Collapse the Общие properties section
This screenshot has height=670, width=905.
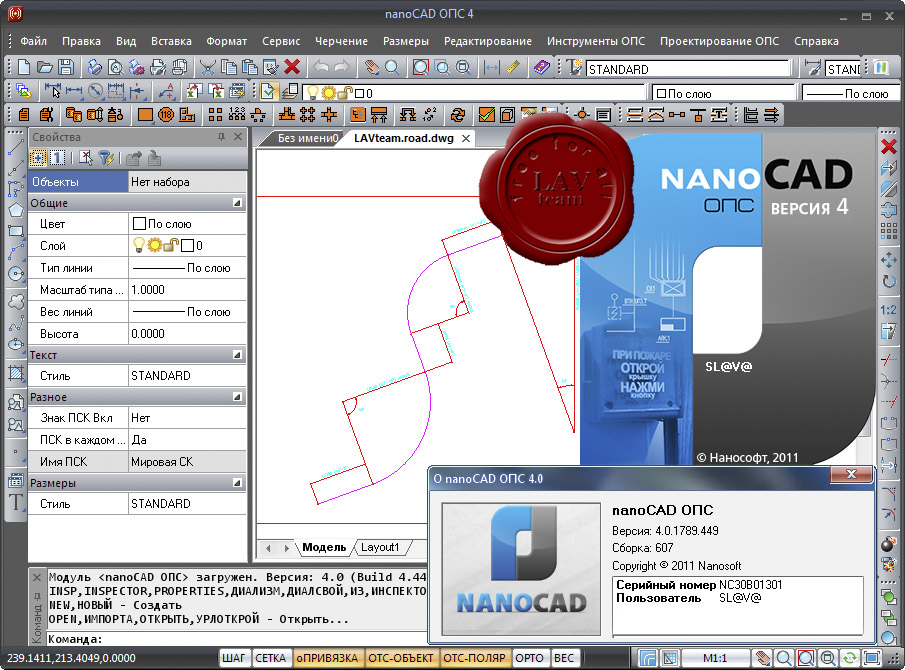(x=237, y=203)
